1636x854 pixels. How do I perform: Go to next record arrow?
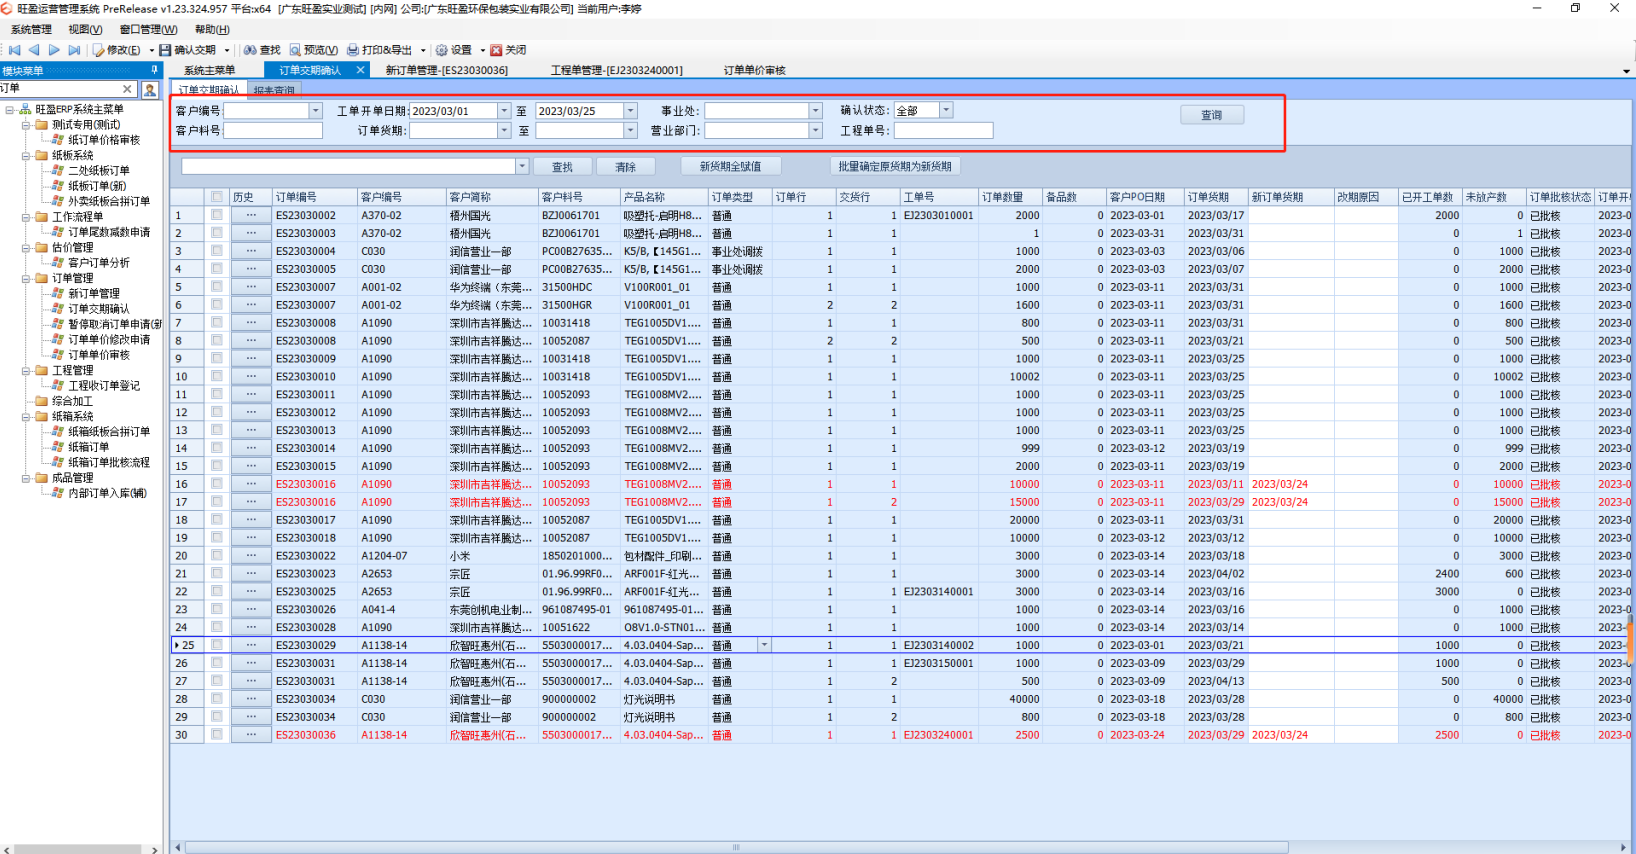coord(54,50)
